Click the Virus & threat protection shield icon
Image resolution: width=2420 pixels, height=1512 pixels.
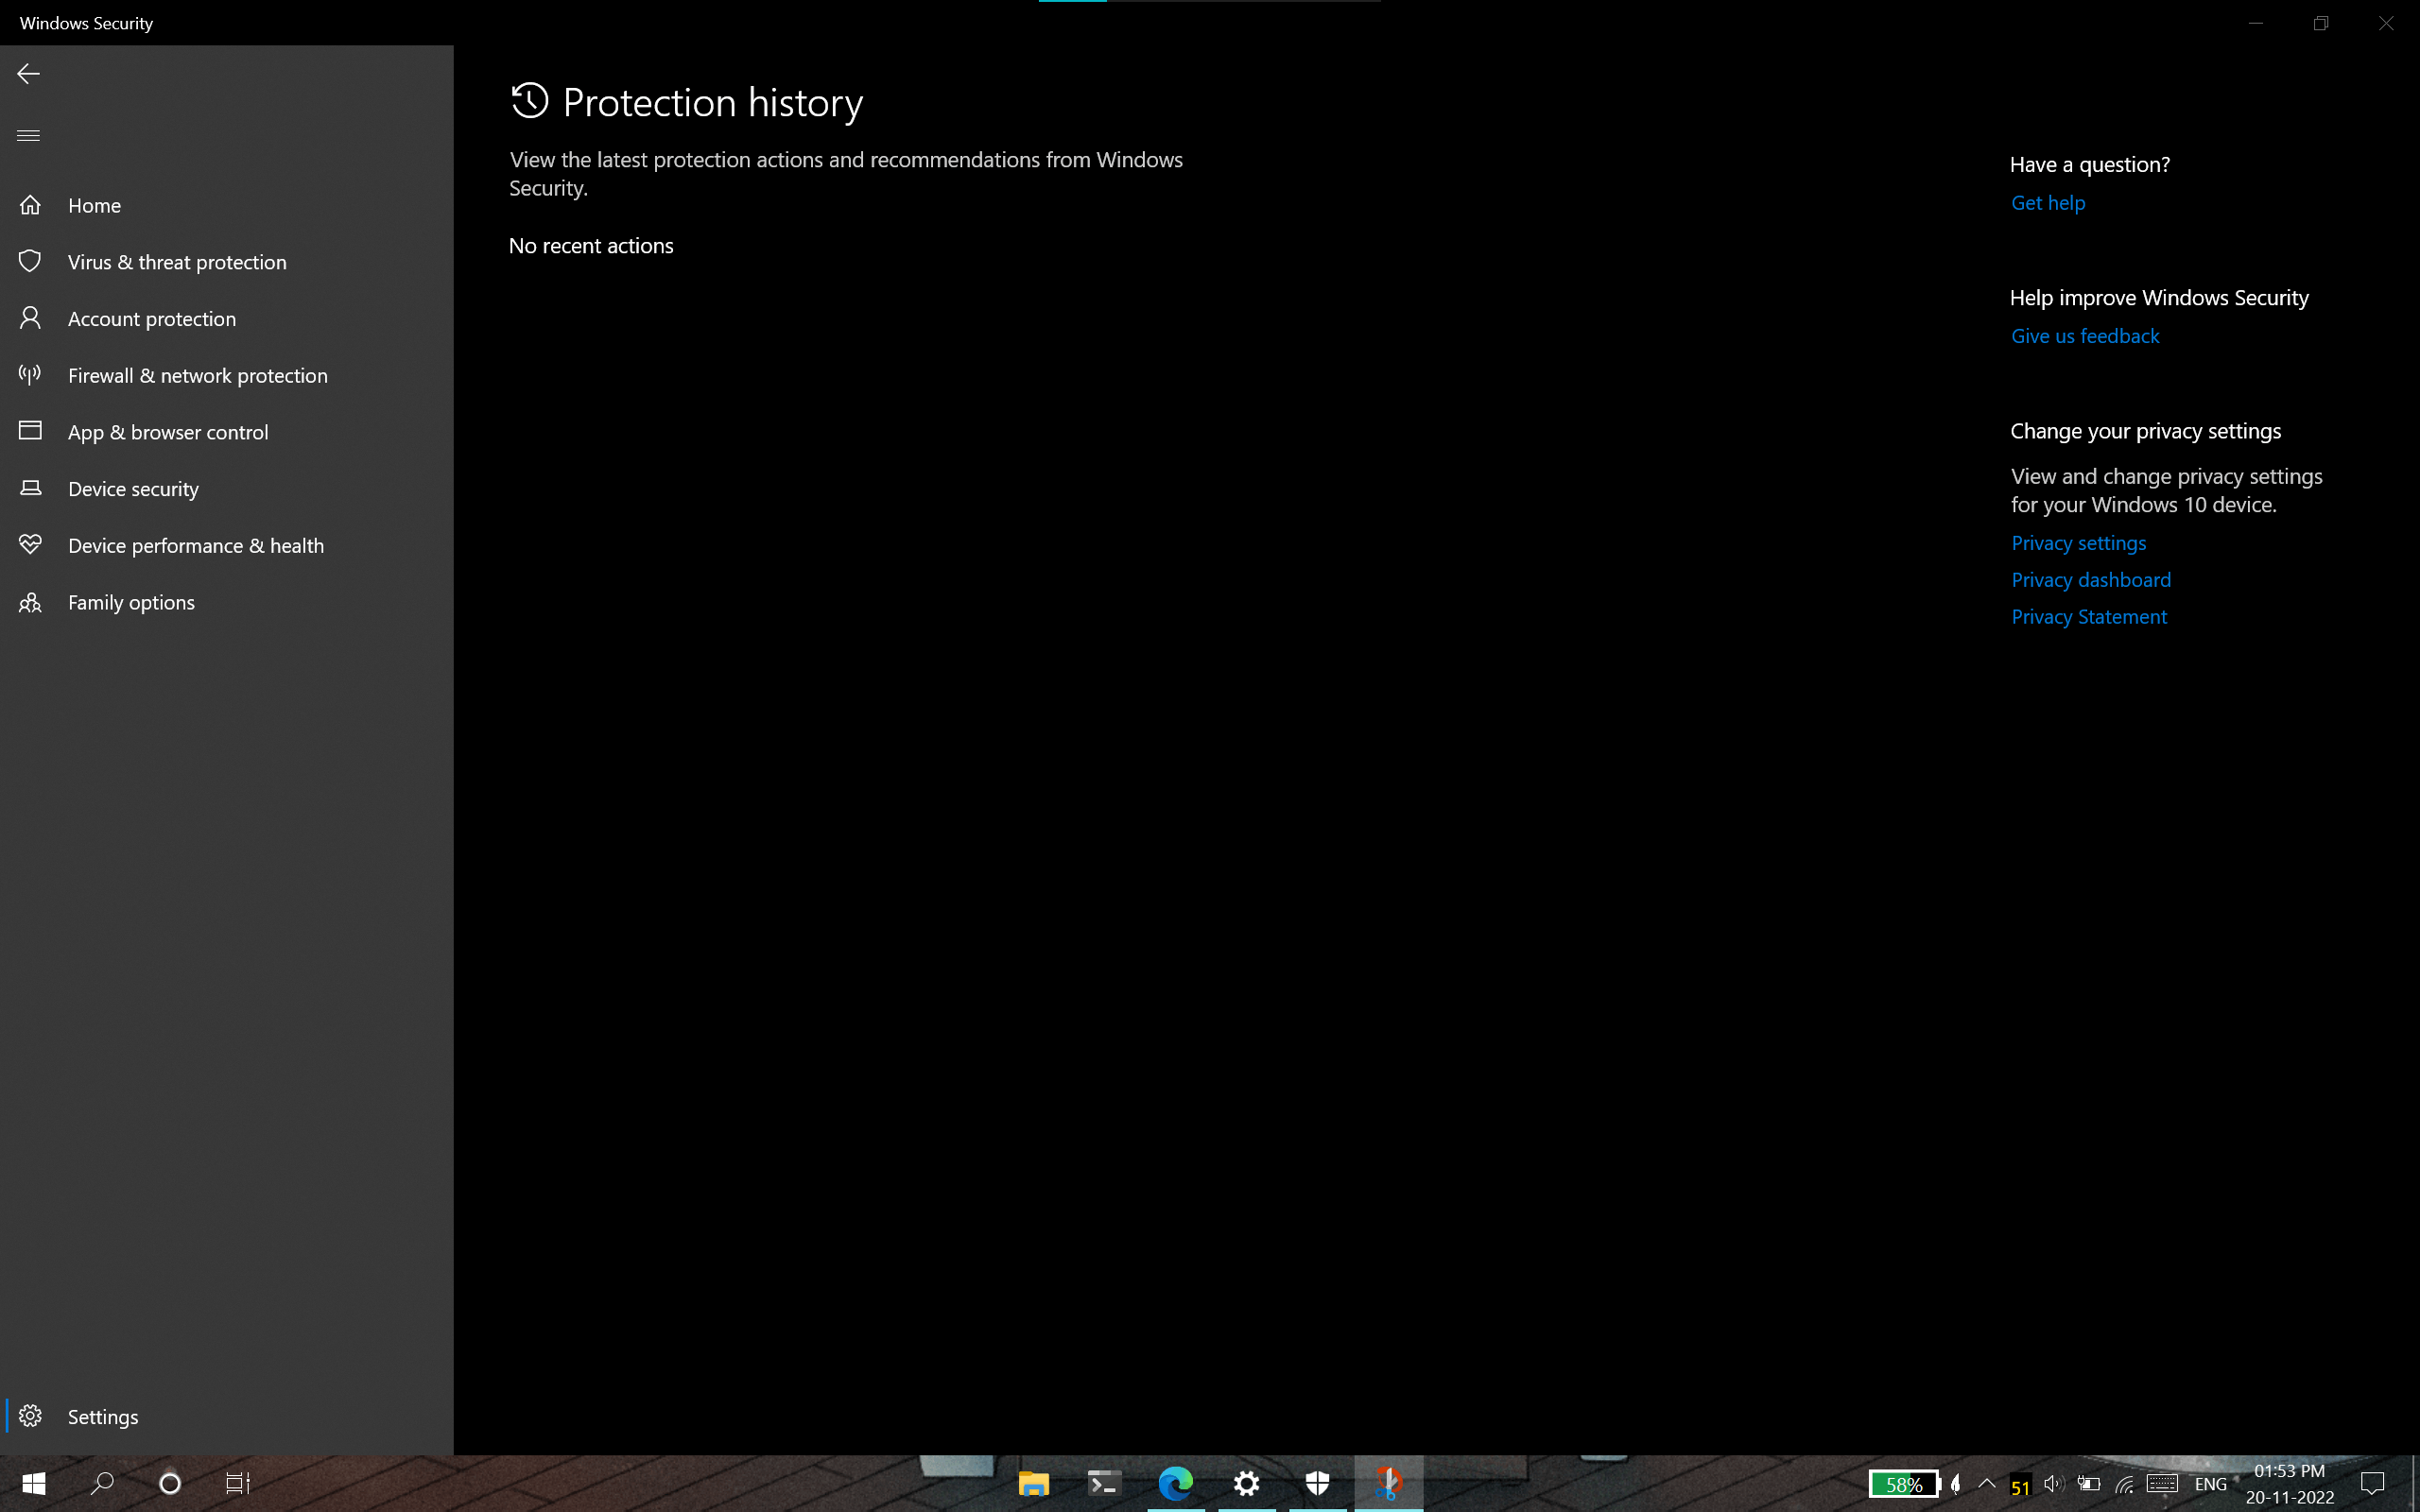point(30,261)
